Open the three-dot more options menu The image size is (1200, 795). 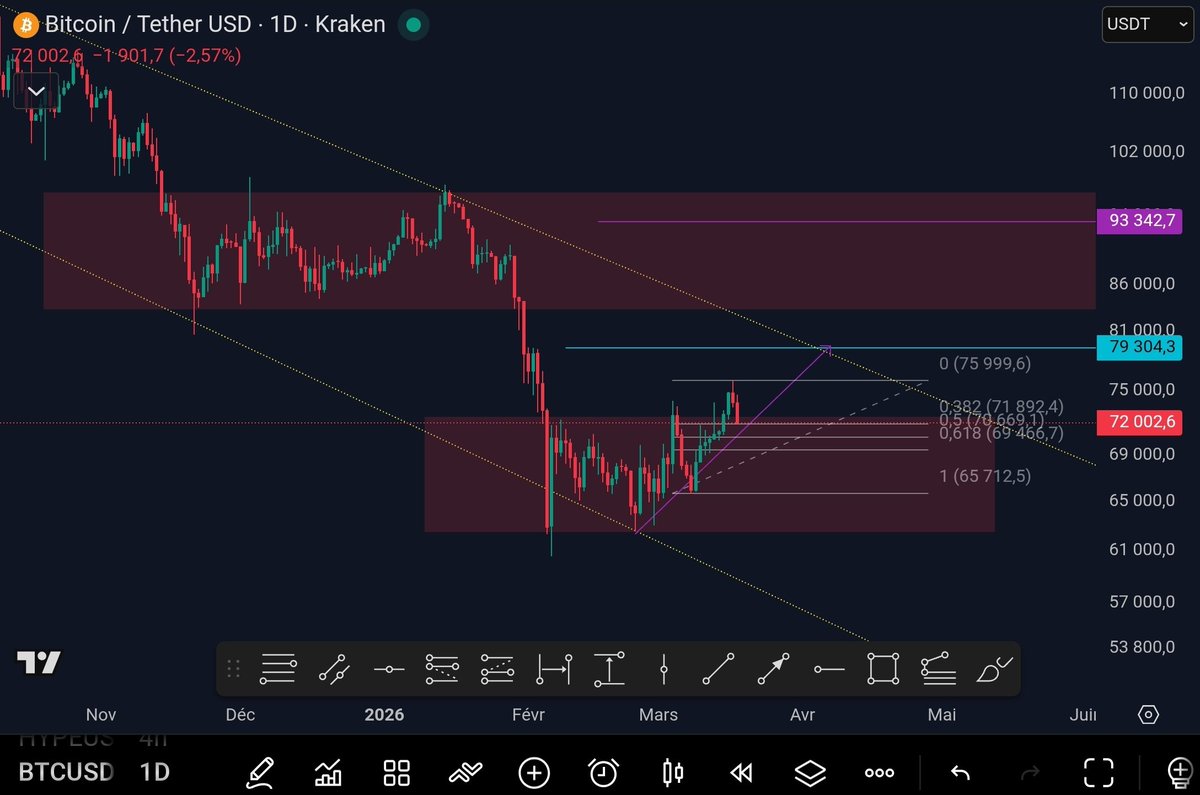click(878, 771)
